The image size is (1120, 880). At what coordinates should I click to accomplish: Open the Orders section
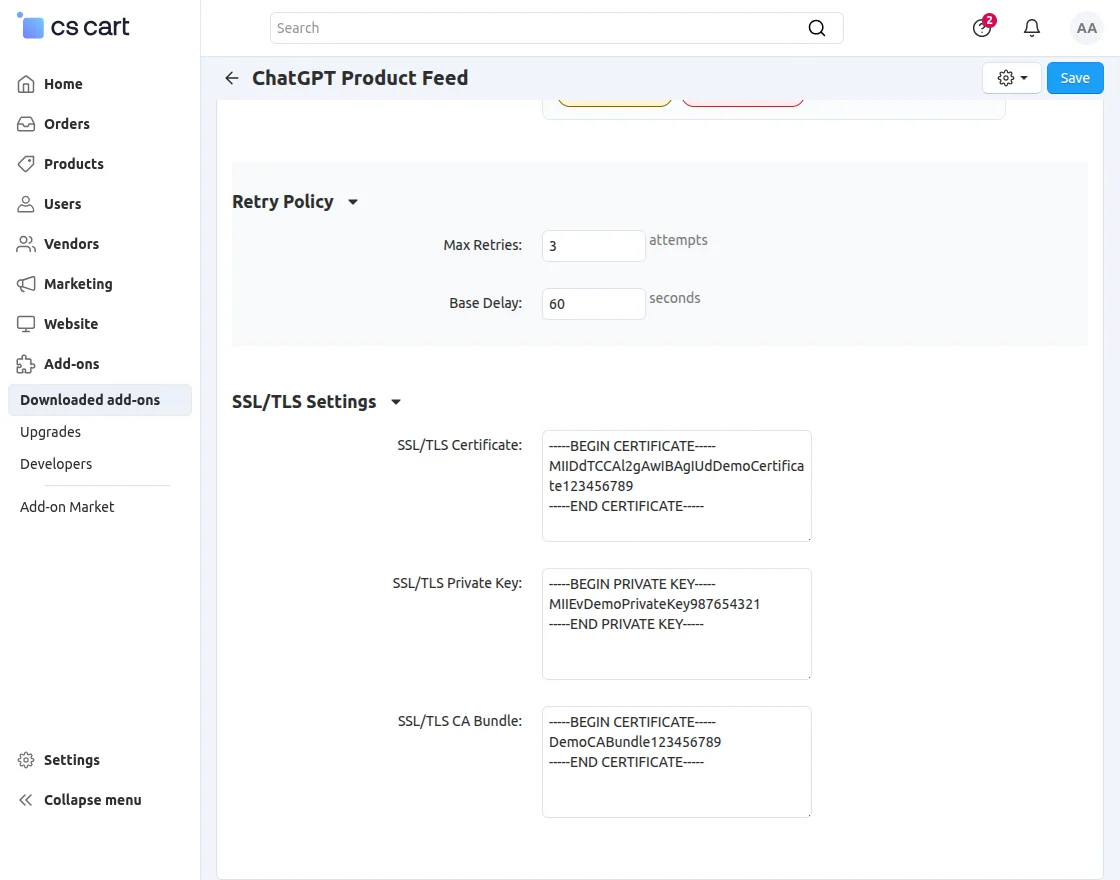point(66,124)
